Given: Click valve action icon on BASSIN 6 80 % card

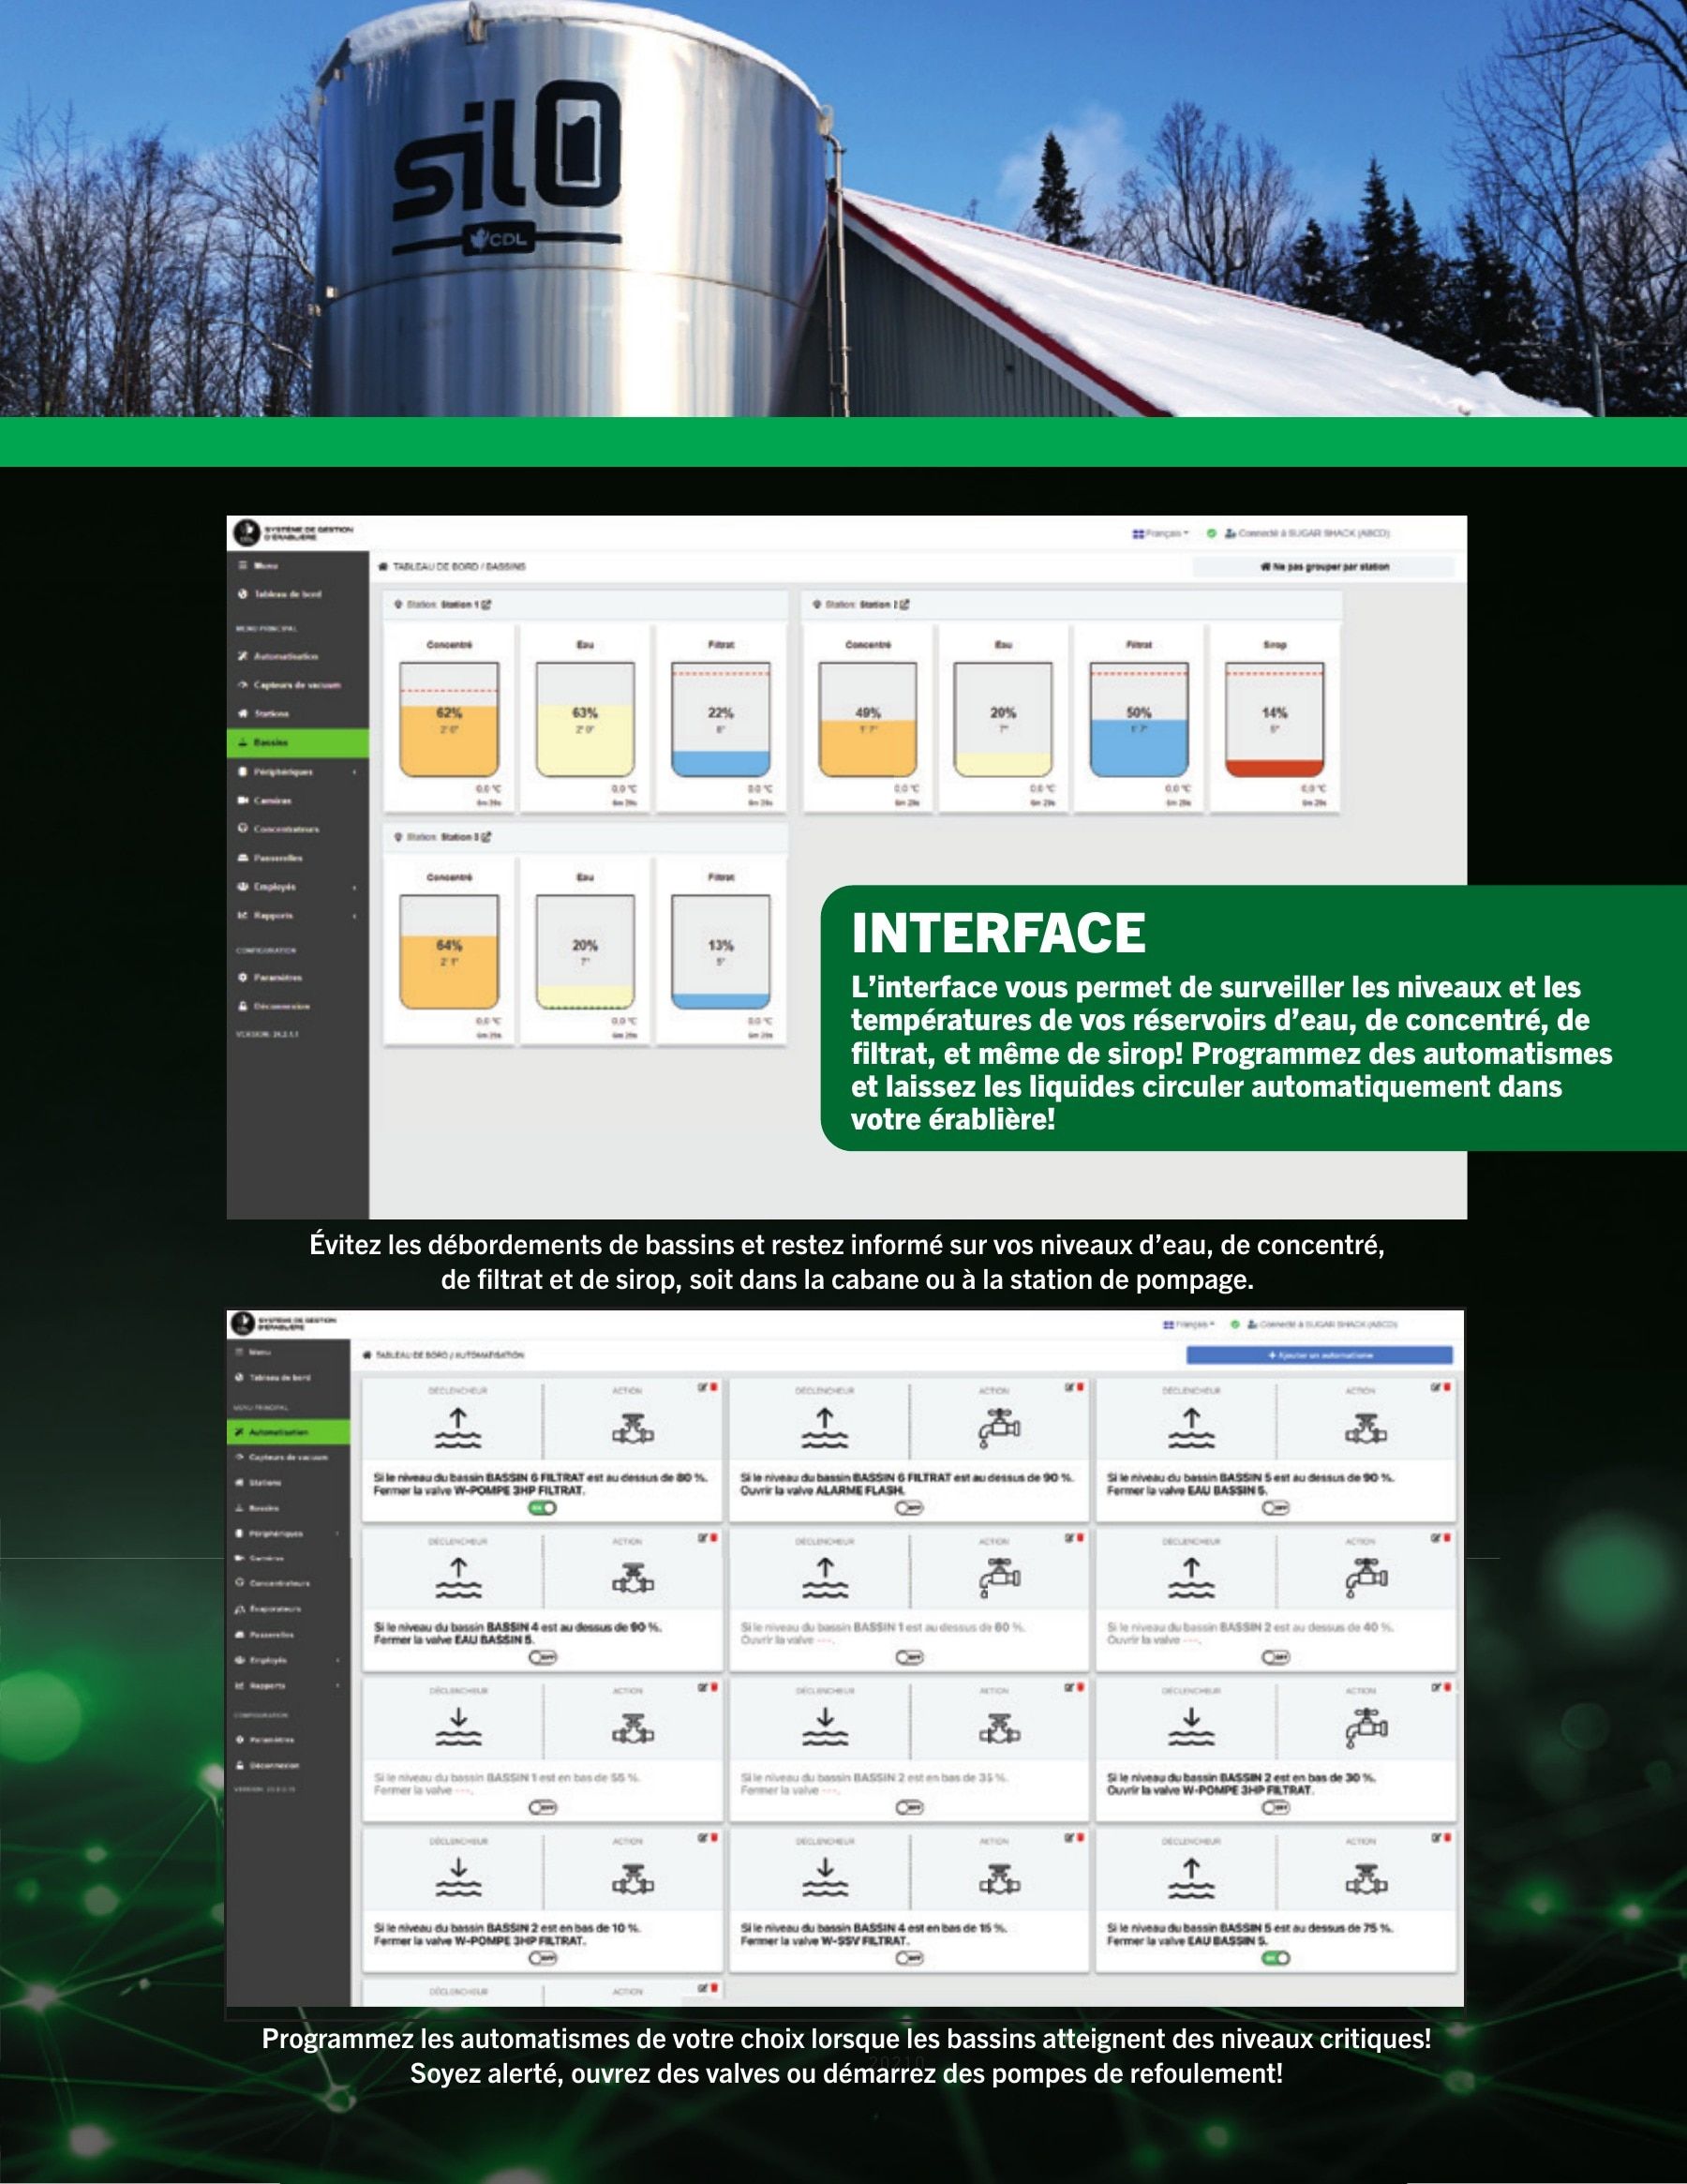Looking at the screenshot, I should (x=633, y=1428).
